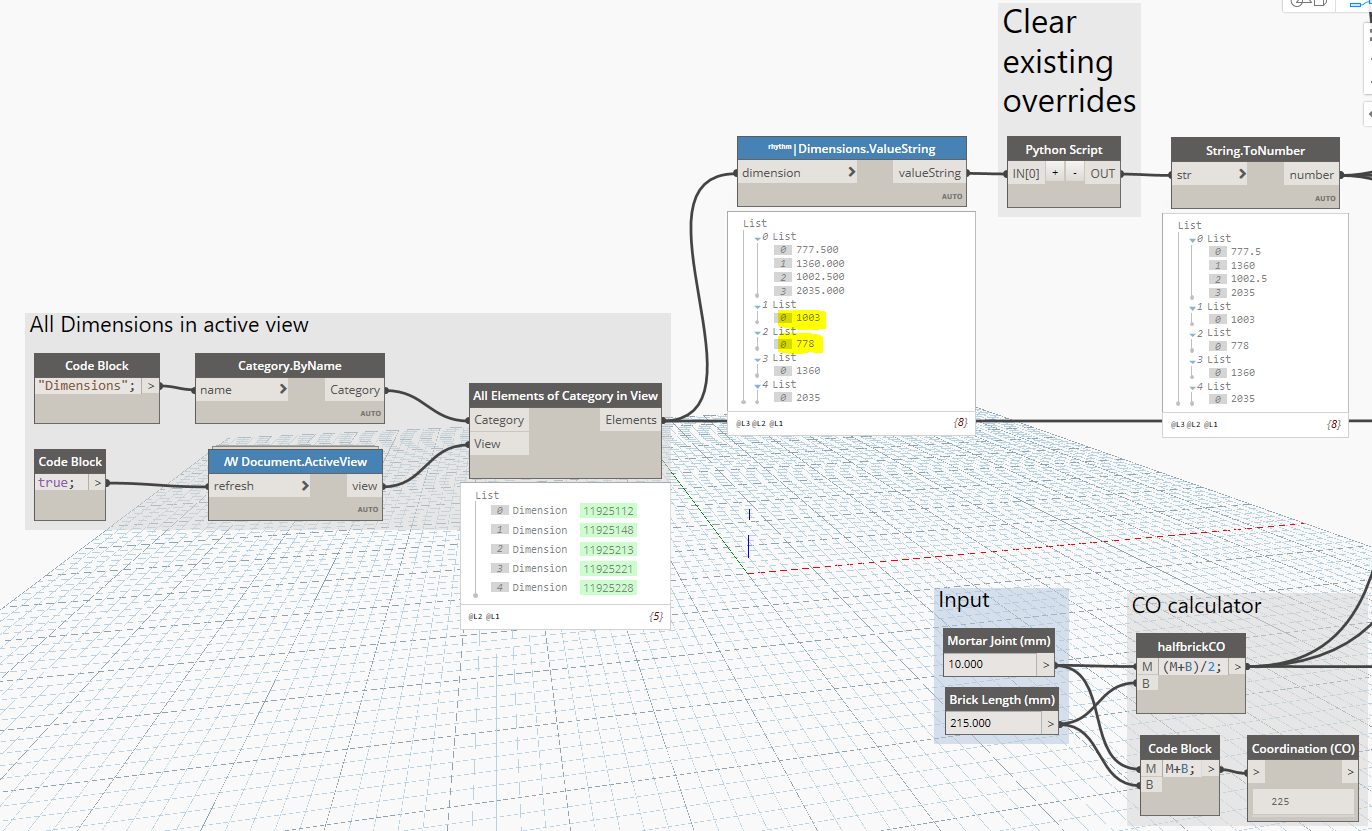This screenshot has height=831, width=1372.
Task: Collapse the 2 List in Dimensions.ValueString preview
Action: (x=757, y=331)
